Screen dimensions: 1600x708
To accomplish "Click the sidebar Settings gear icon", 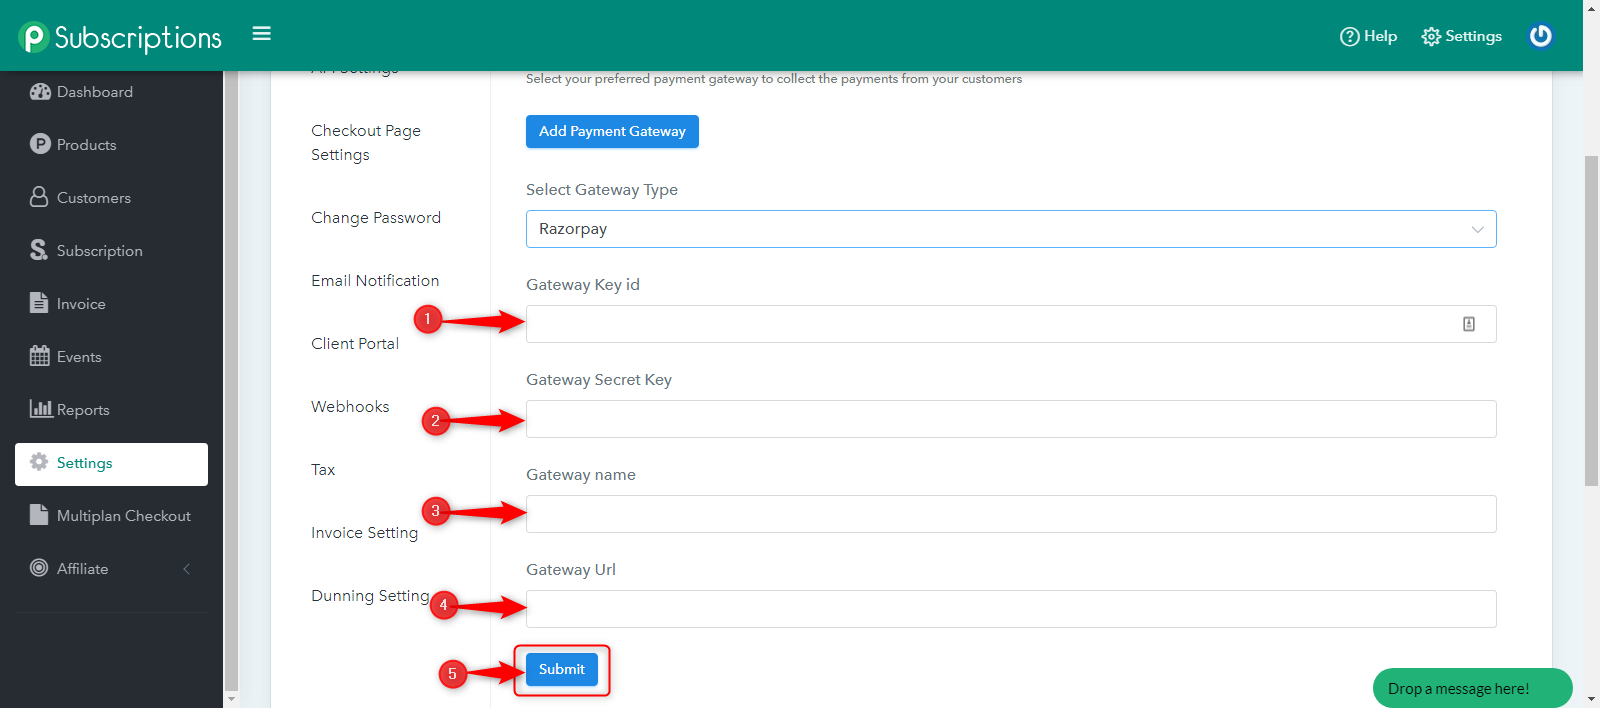I will click(x=39, y=462).
